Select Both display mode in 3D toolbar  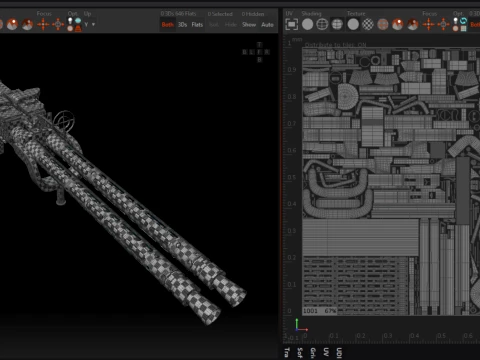(168, 25)
